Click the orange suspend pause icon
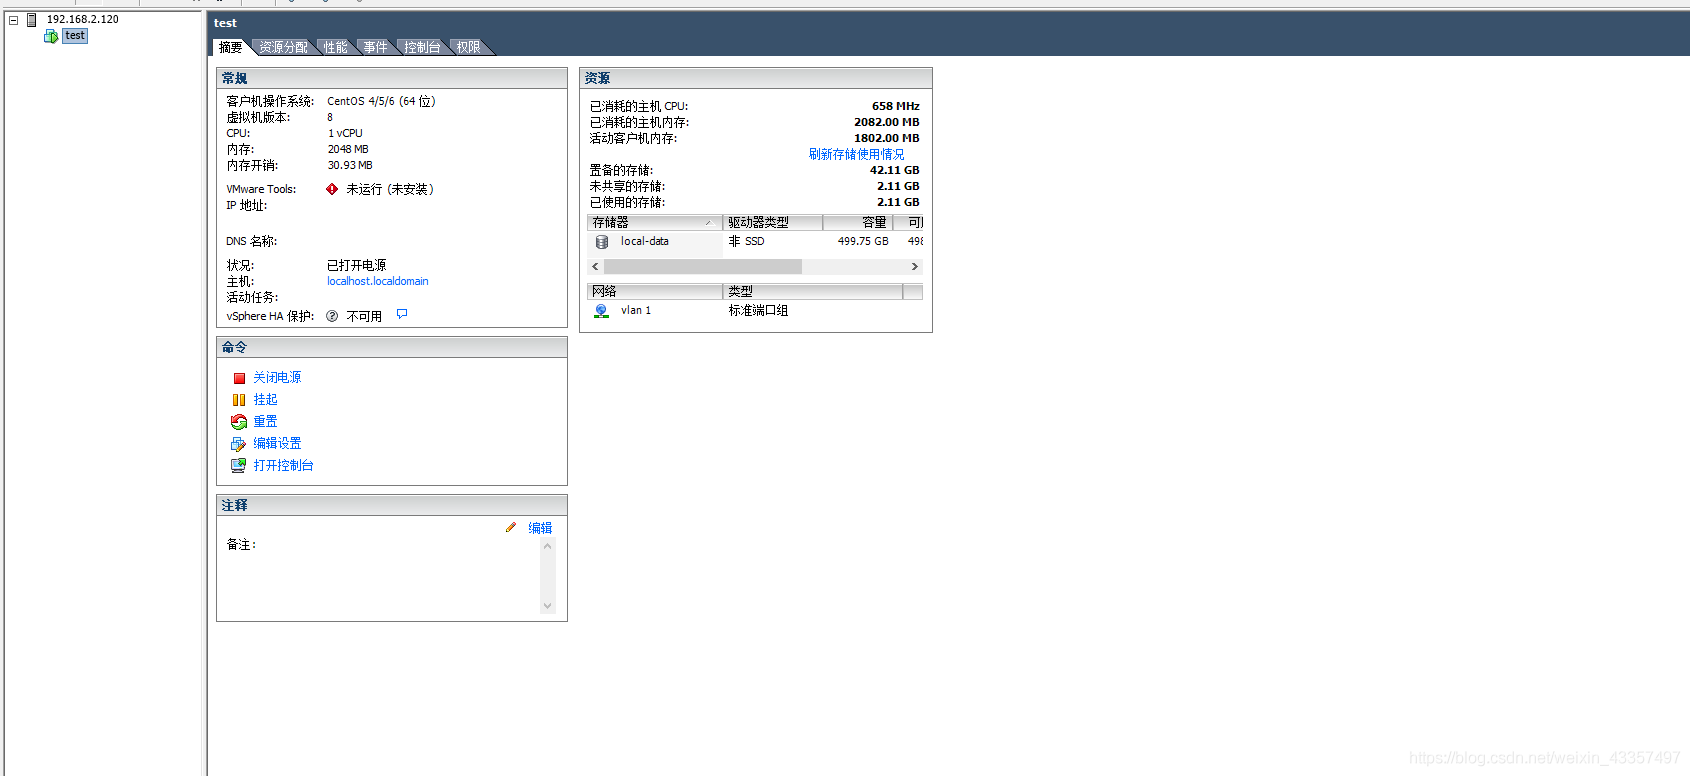Viewport: 1690px width, 776px height. click(x=239, y=400)
